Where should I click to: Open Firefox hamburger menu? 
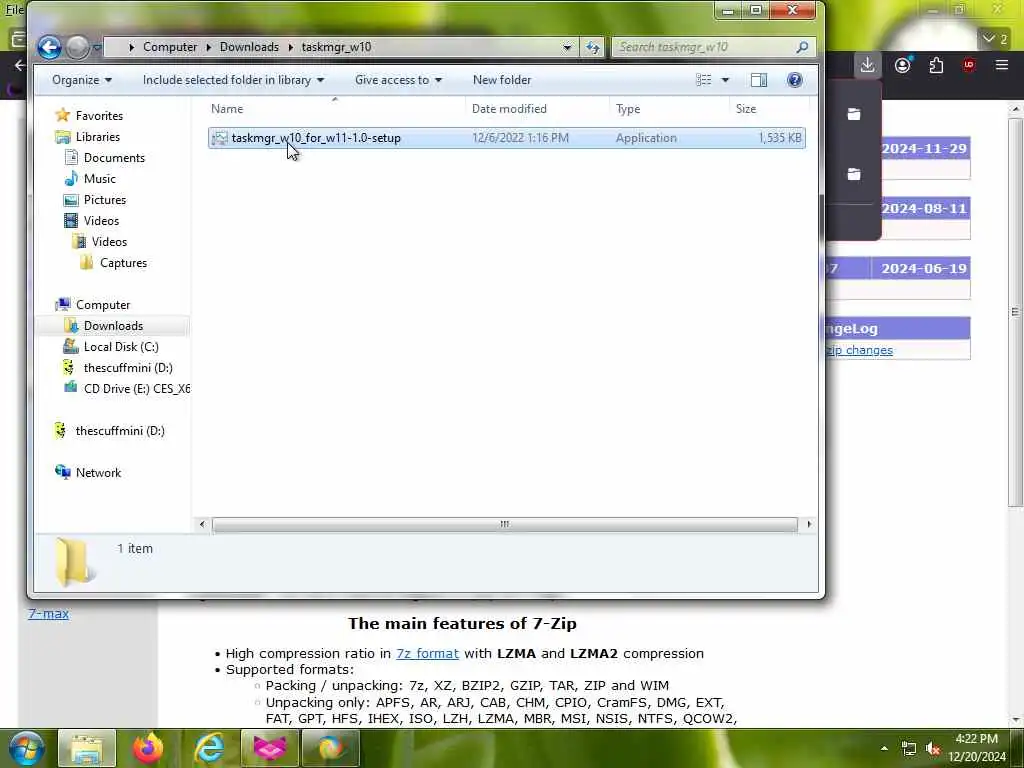point(1002,65)
